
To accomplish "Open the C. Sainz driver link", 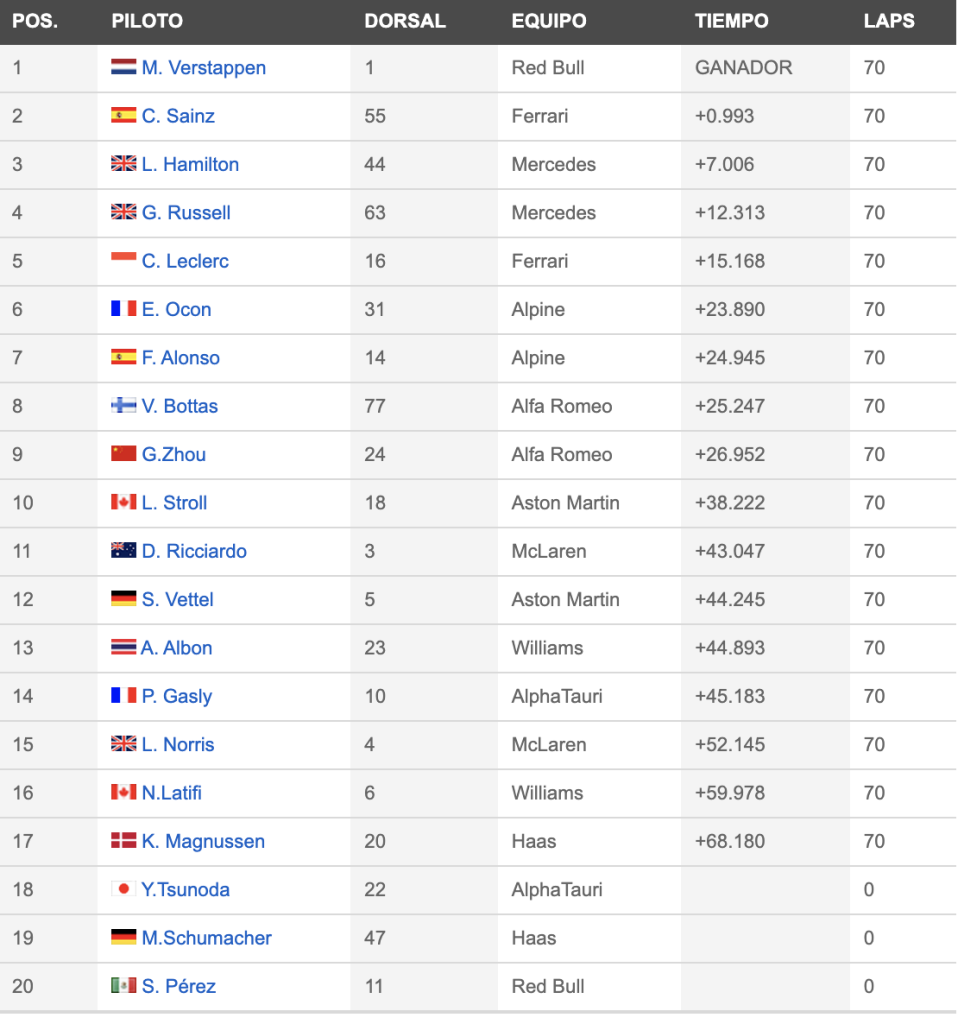I will pos(178,116).
